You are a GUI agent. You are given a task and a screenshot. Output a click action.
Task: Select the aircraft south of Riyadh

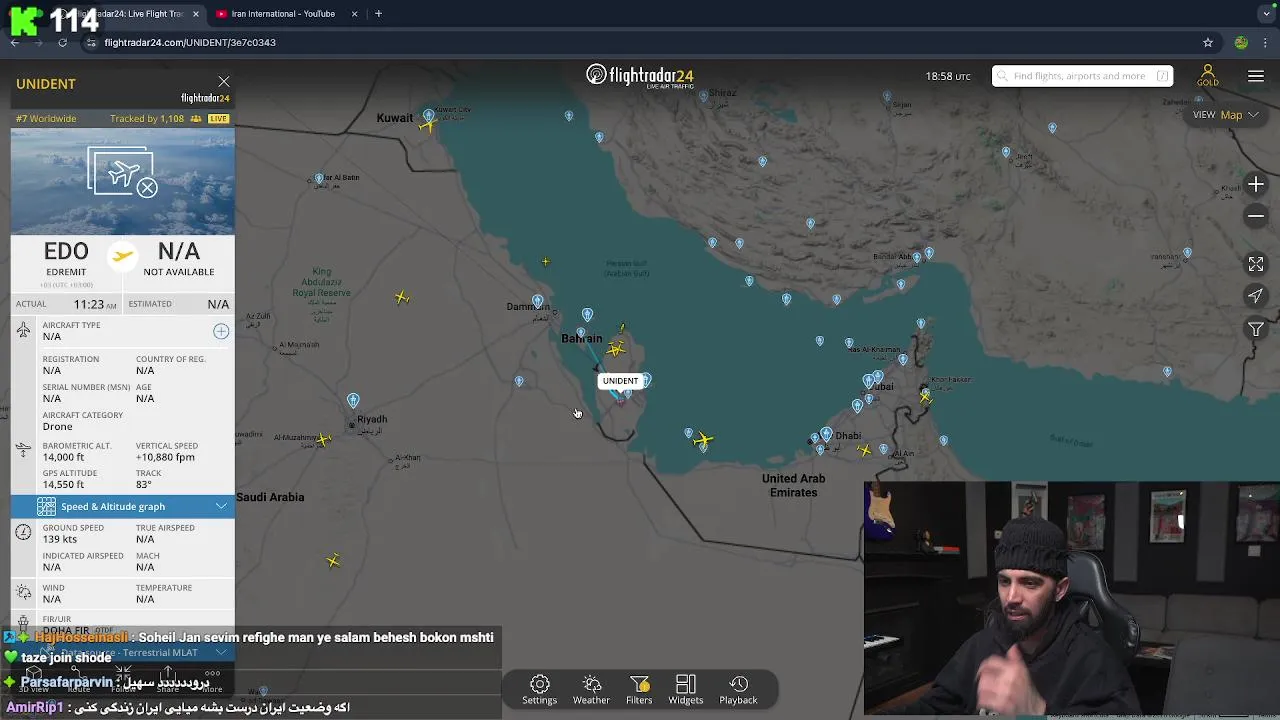[x=333, y=561]
